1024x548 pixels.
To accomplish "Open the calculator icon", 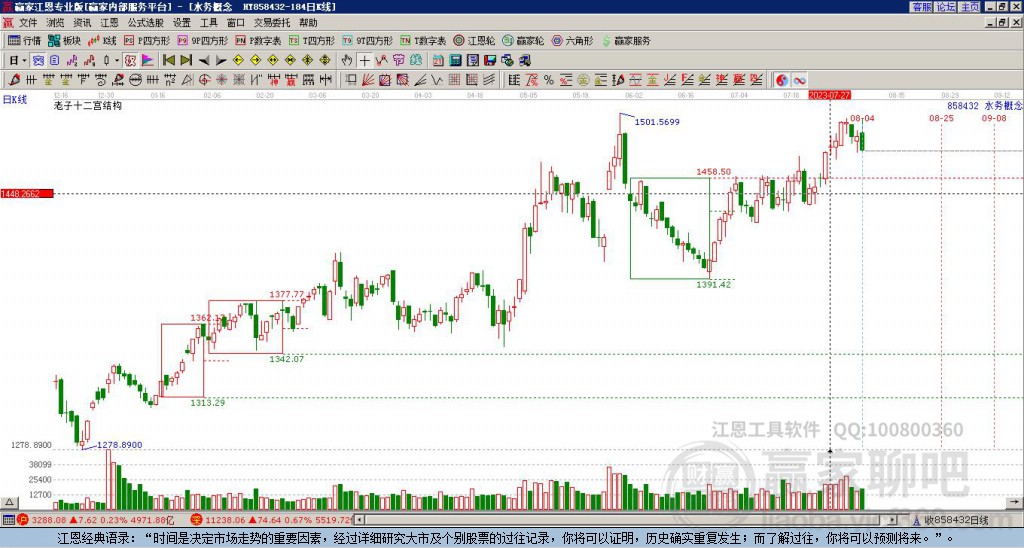I will [456, 61].
